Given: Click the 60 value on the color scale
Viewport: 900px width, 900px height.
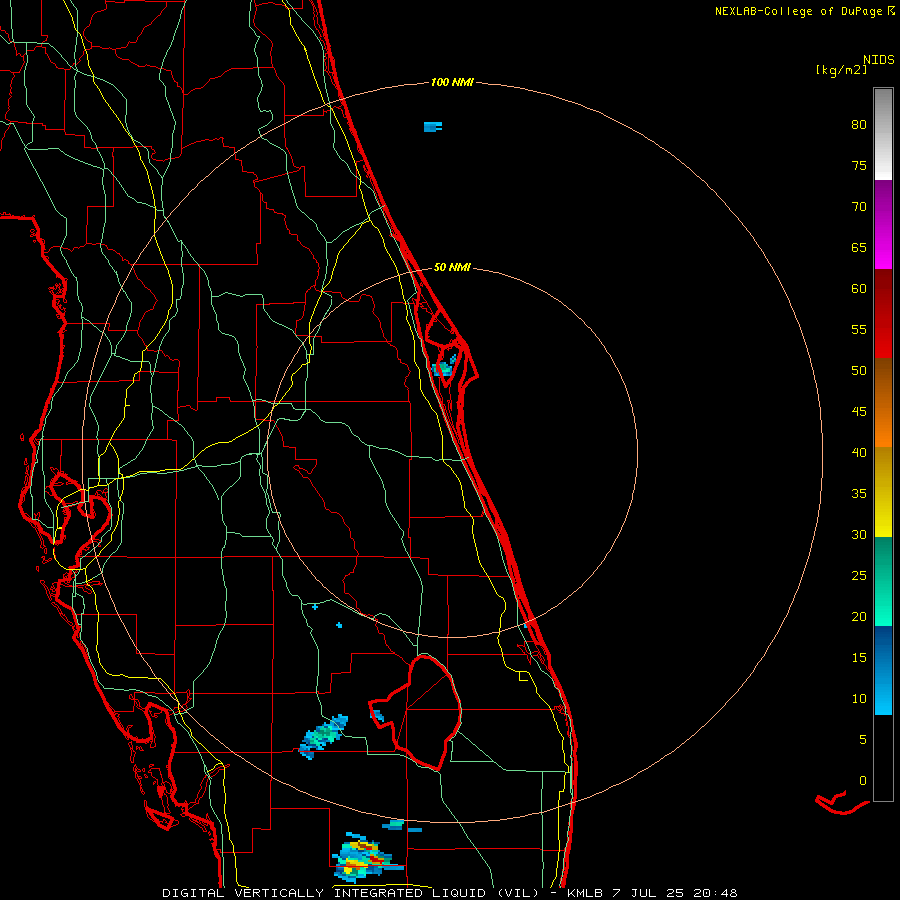Looking at the screenshot, I should point(859,288).
